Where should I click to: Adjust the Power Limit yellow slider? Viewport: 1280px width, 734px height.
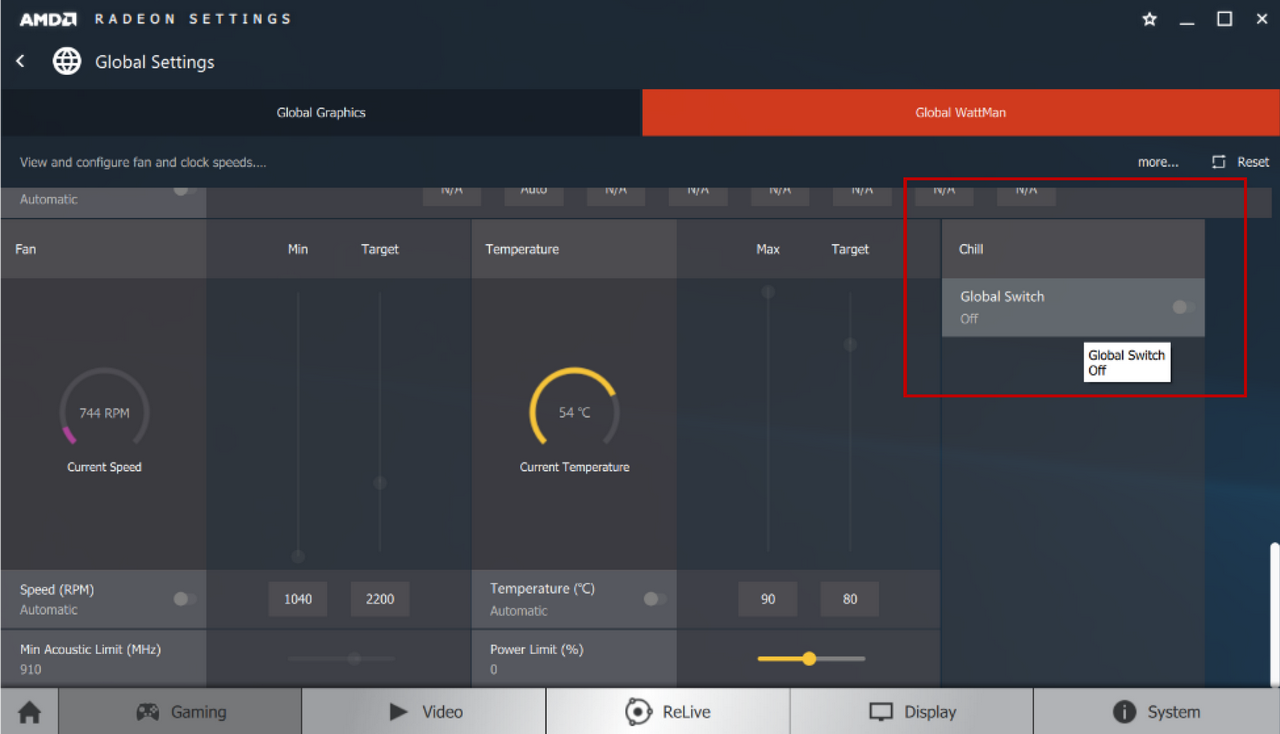(x=809, y=659)
